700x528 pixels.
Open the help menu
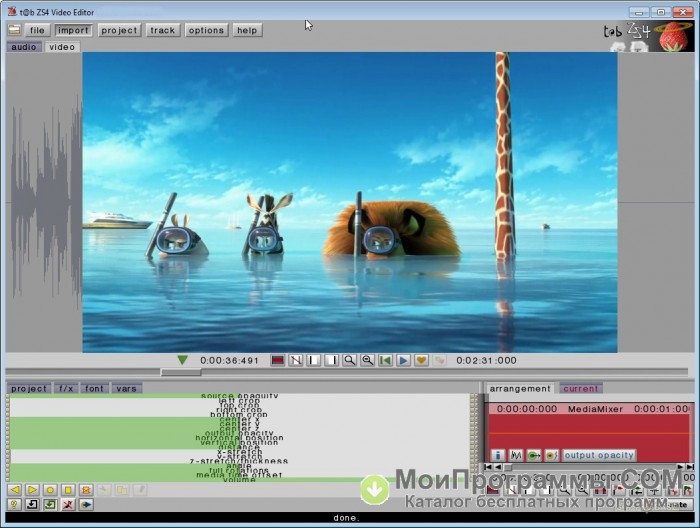click(x=247, y=30)
